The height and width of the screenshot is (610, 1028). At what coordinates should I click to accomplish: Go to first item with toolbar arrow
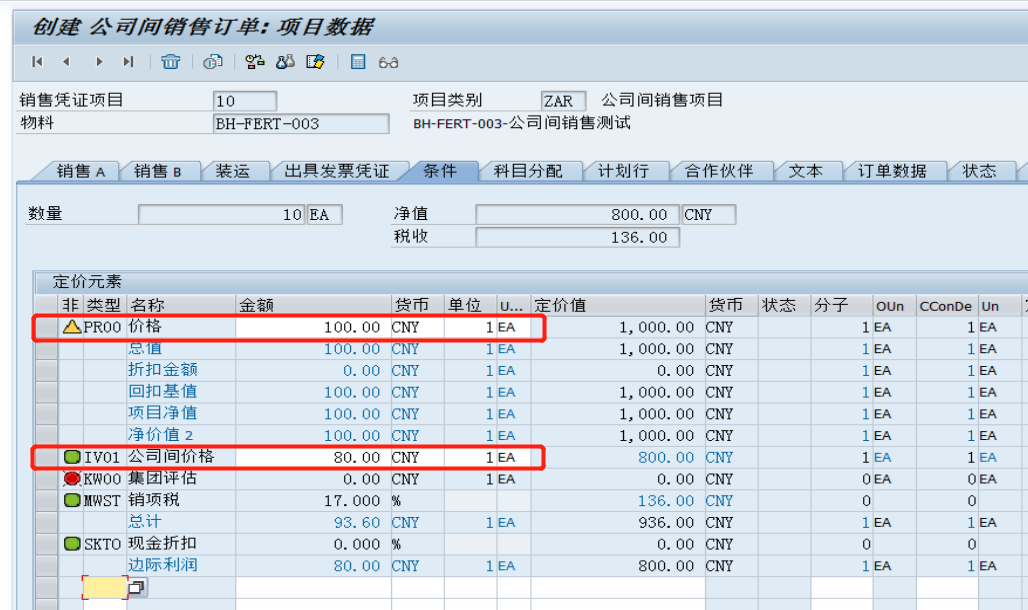click(x=37, y=62)
